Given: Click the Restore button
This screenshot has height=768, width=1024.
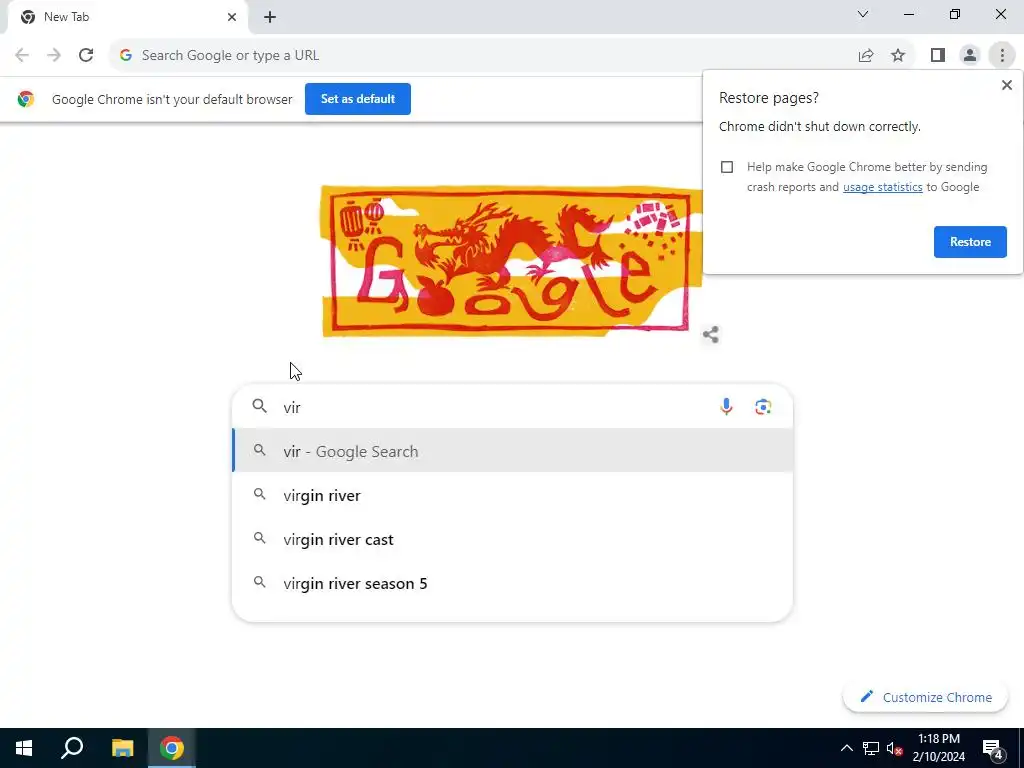Looking at the screenshot, I should [970, 242].
